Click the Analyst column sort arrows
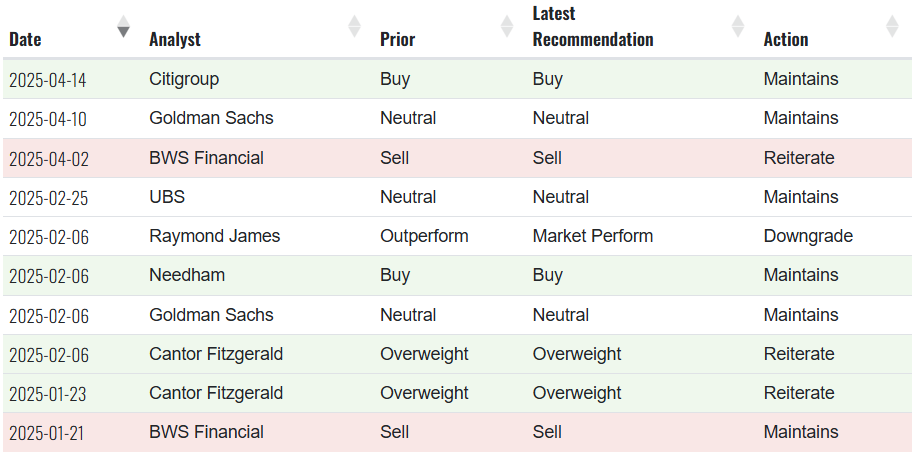Viewport: 915px width, 453px height. 354,26
